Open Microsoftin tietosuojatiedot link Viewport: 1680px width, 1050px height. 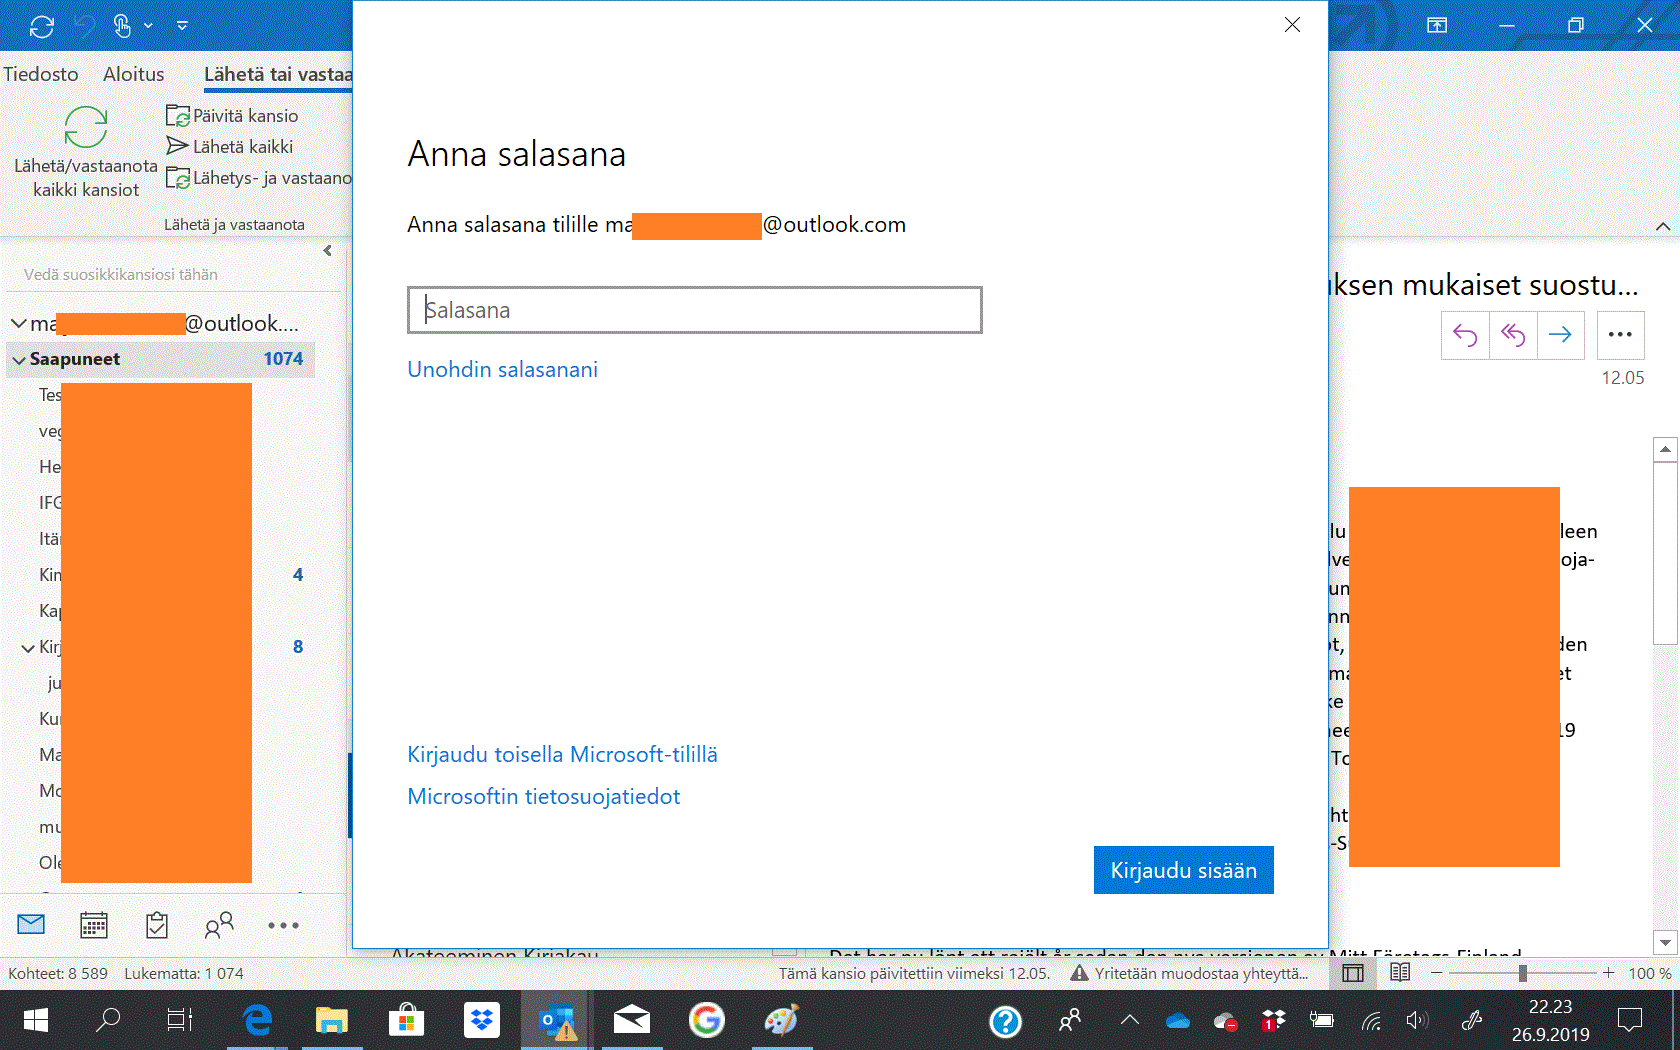[544, 797]
